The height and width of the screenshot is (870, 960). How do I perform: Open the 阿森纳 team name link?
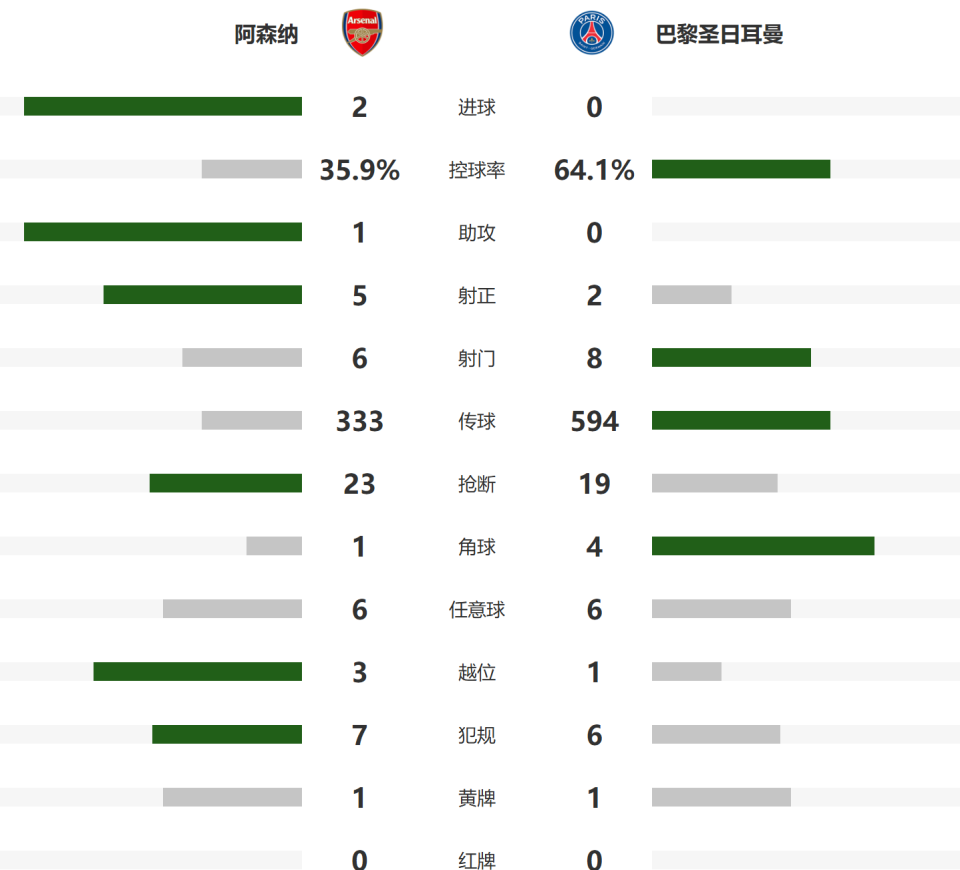(266, 34)
